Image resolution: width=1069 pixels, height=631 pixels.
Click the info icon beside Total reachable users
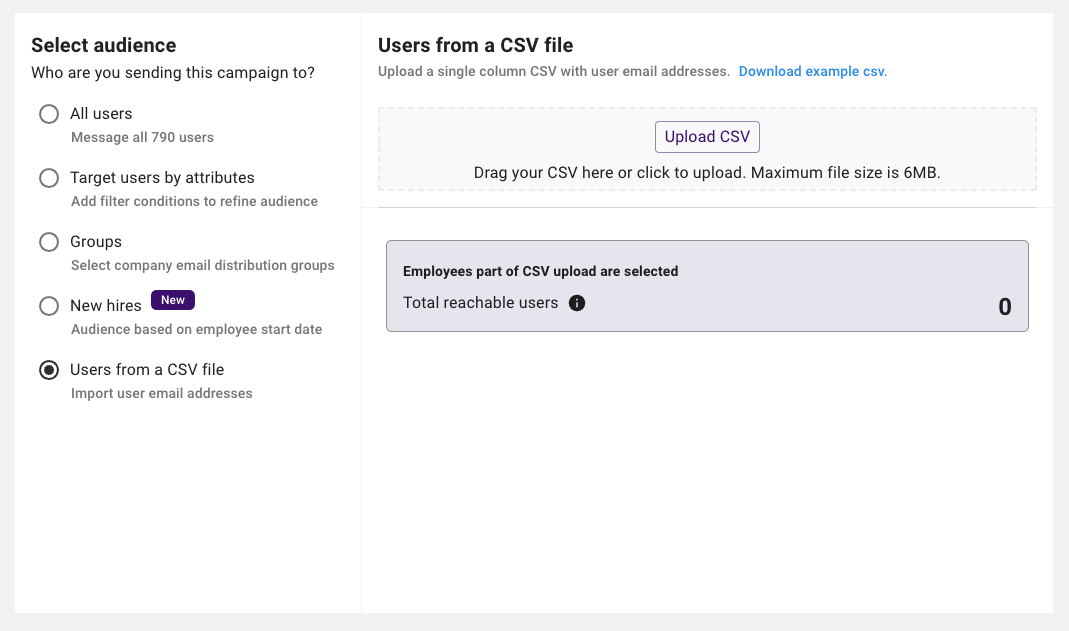577,303
